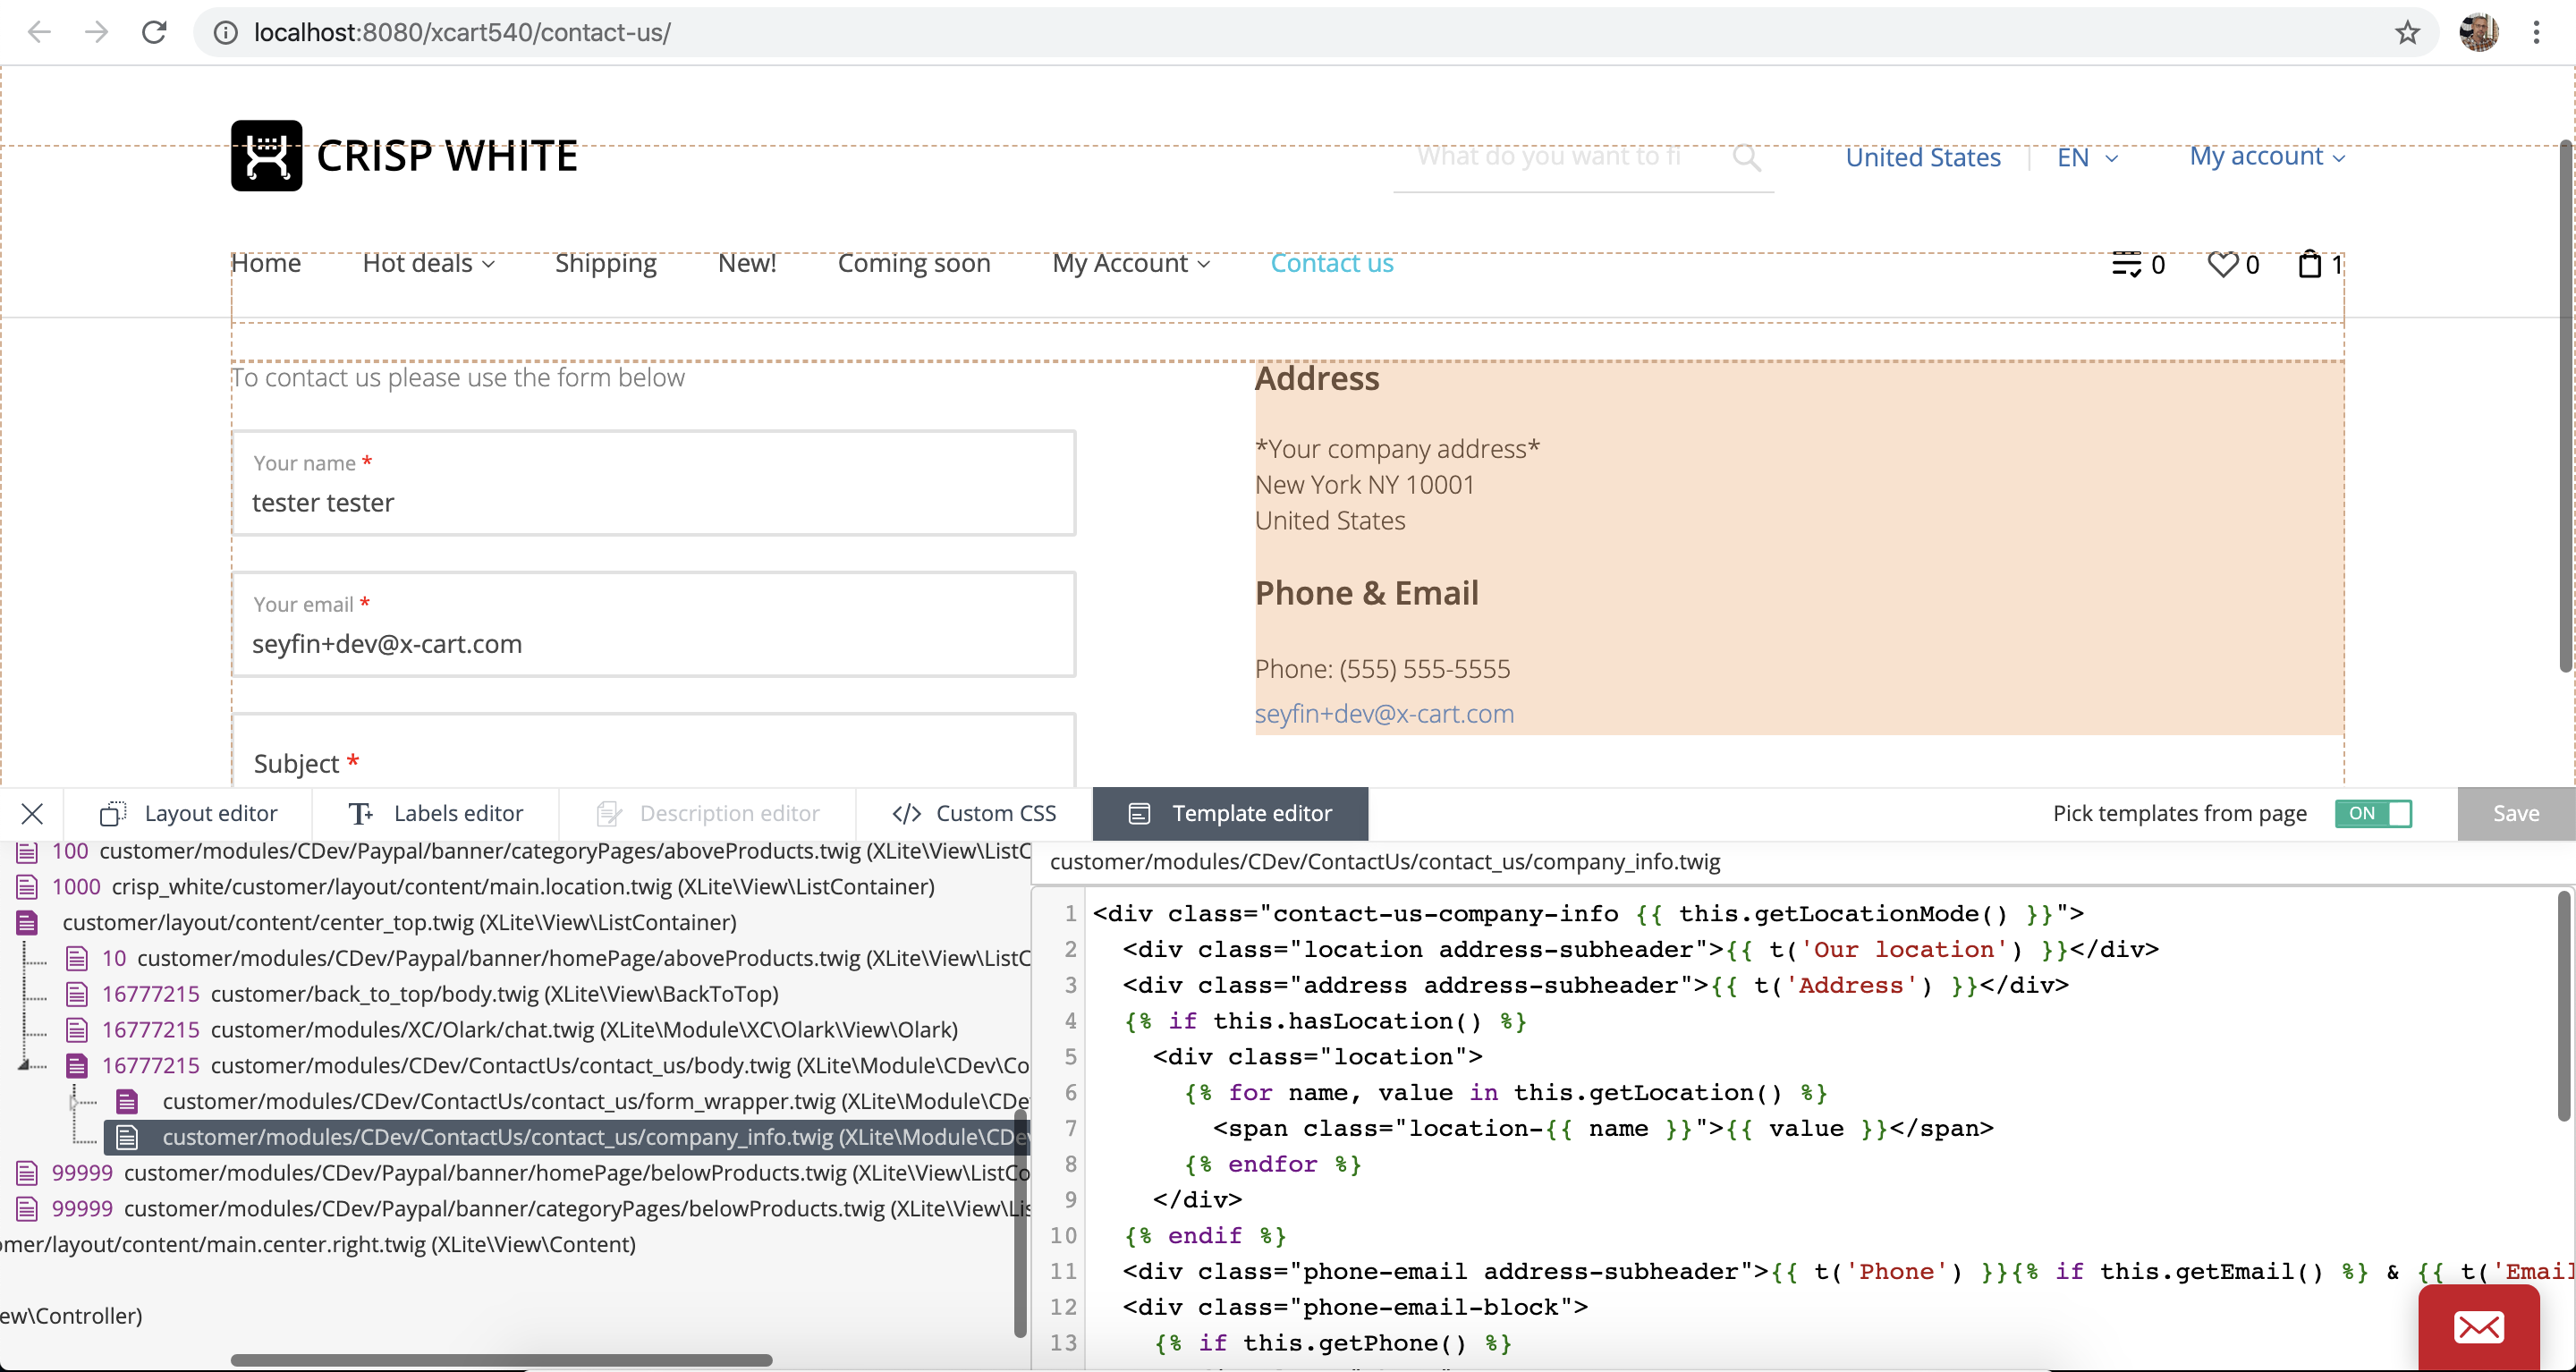2576x1372 pixels.
Task: Reload the page
Action: [154, 33]
